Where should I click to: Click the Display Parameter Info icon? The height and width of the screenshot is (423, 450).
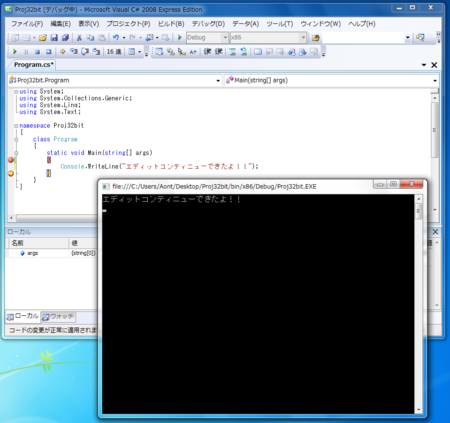pos(170,52)
